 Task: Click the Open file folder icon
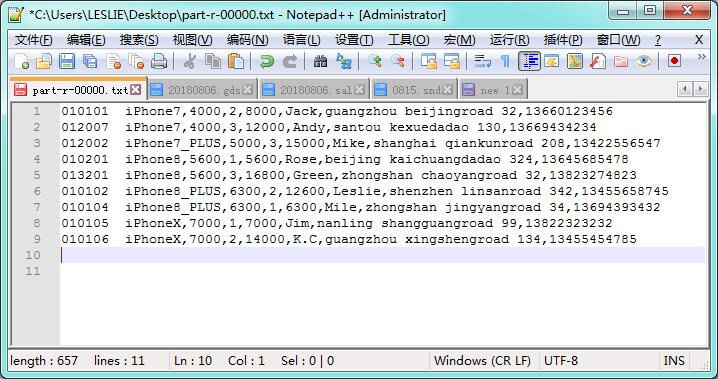point(44,61)
